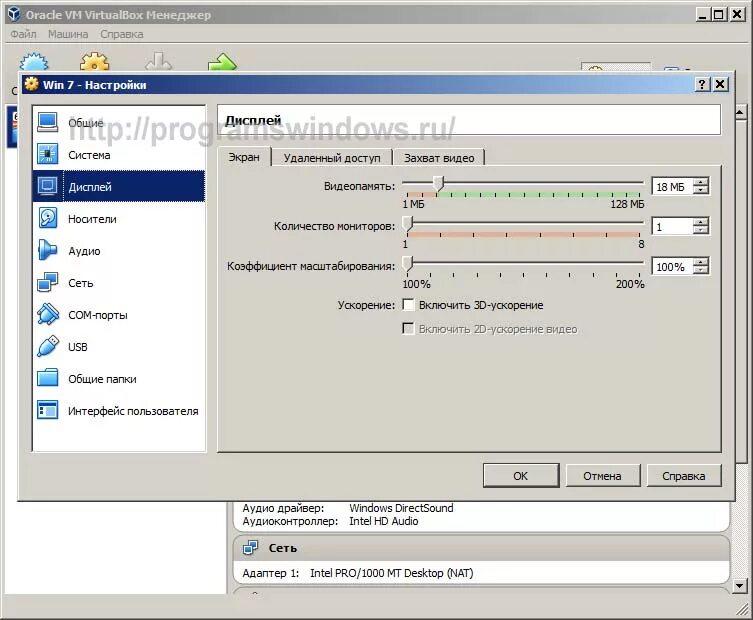The height and width of the screenshot is (620, 753).
Task: Select the Аудио category label
Action: pos(84,251)
